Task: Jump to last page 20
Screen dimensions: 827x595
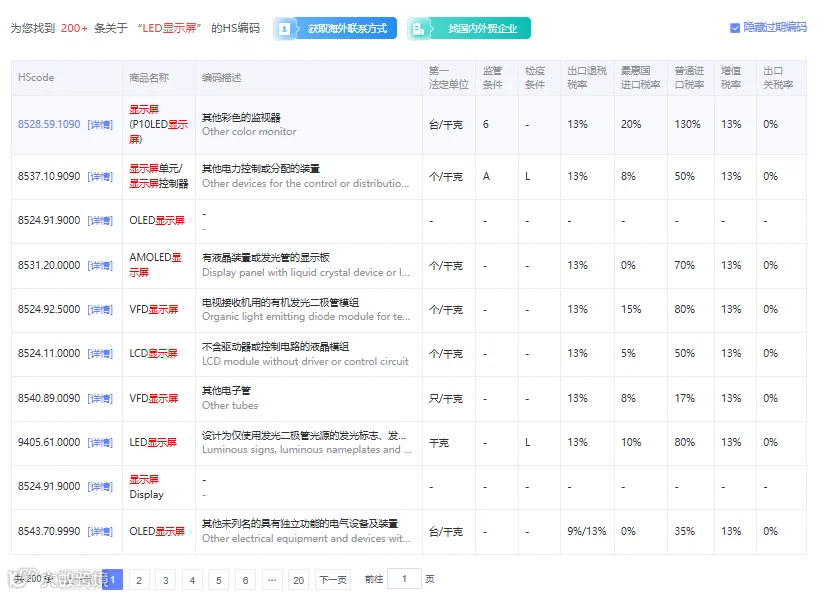Action: click(299, 580)
